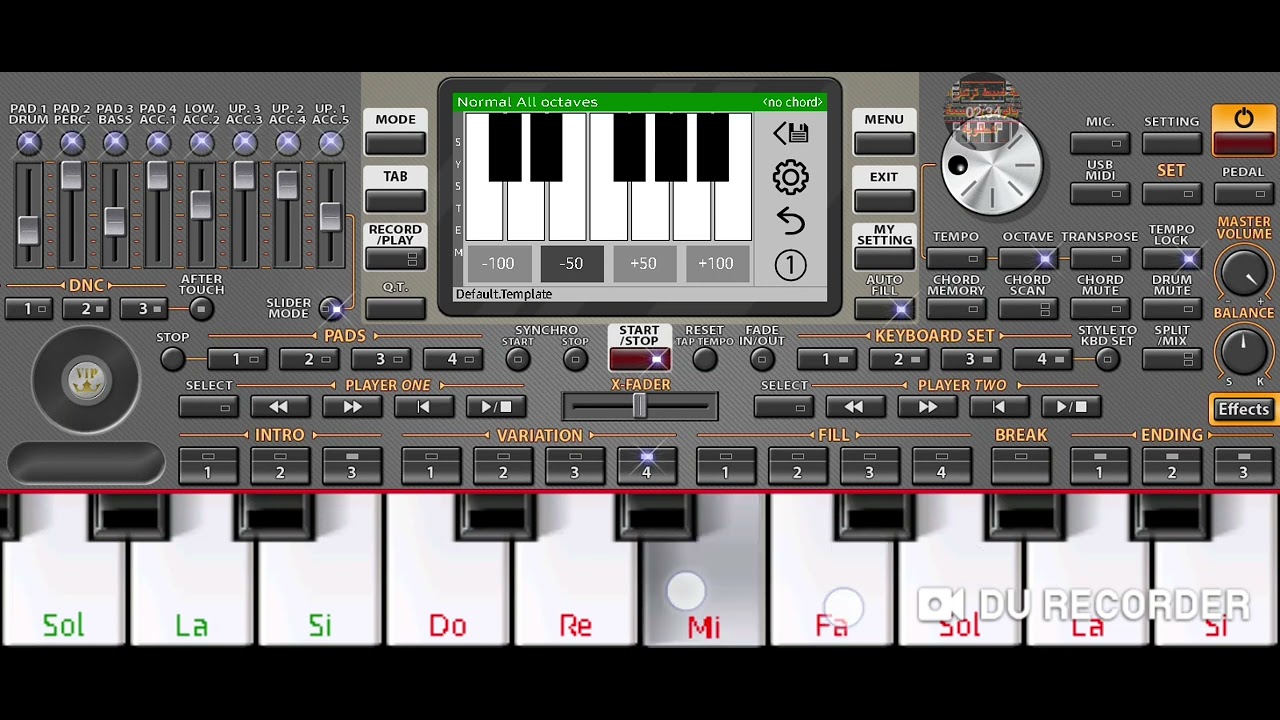Fast-forward Player Two

927,407
